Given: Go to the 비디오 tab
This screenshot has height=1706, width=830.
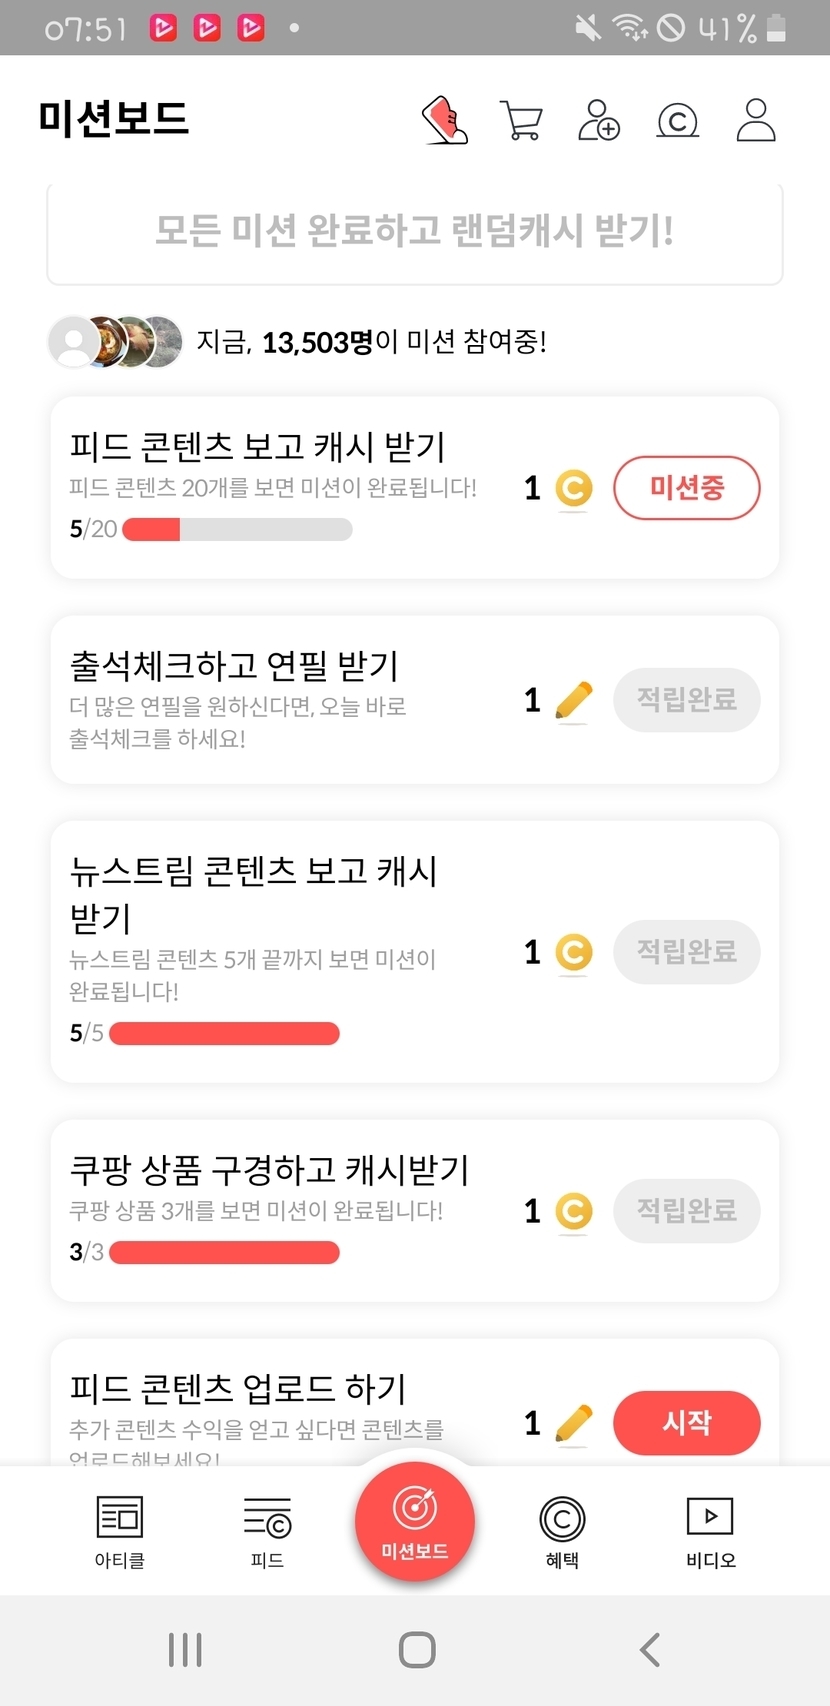Looking at the screenshot, I should 710,1531.
